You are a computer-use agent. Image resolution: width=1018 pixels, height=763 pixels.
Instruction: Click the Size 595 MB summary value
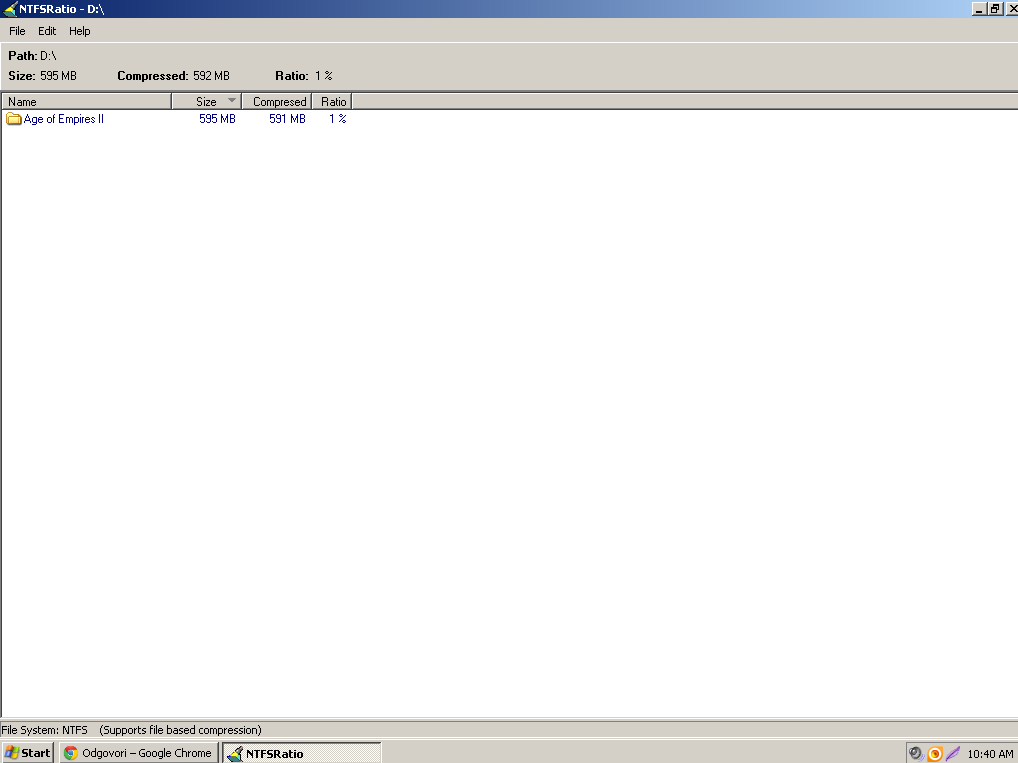click(58, 76)
